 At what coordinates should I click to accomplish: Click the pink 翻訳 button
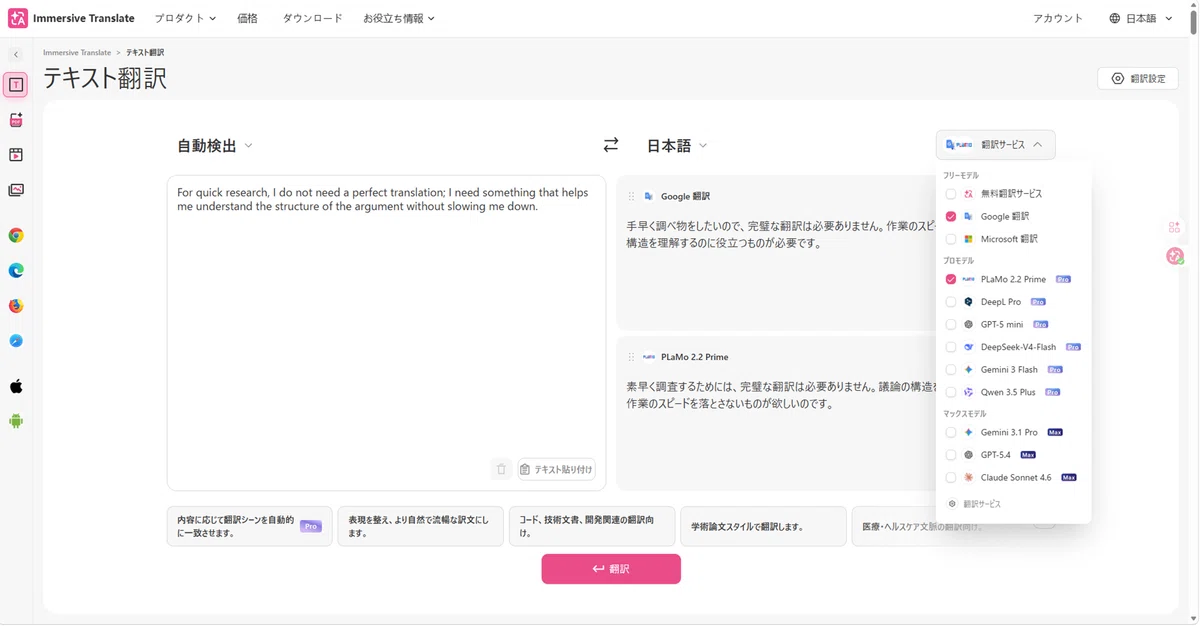pyautogui.click(x=611, y=569)
